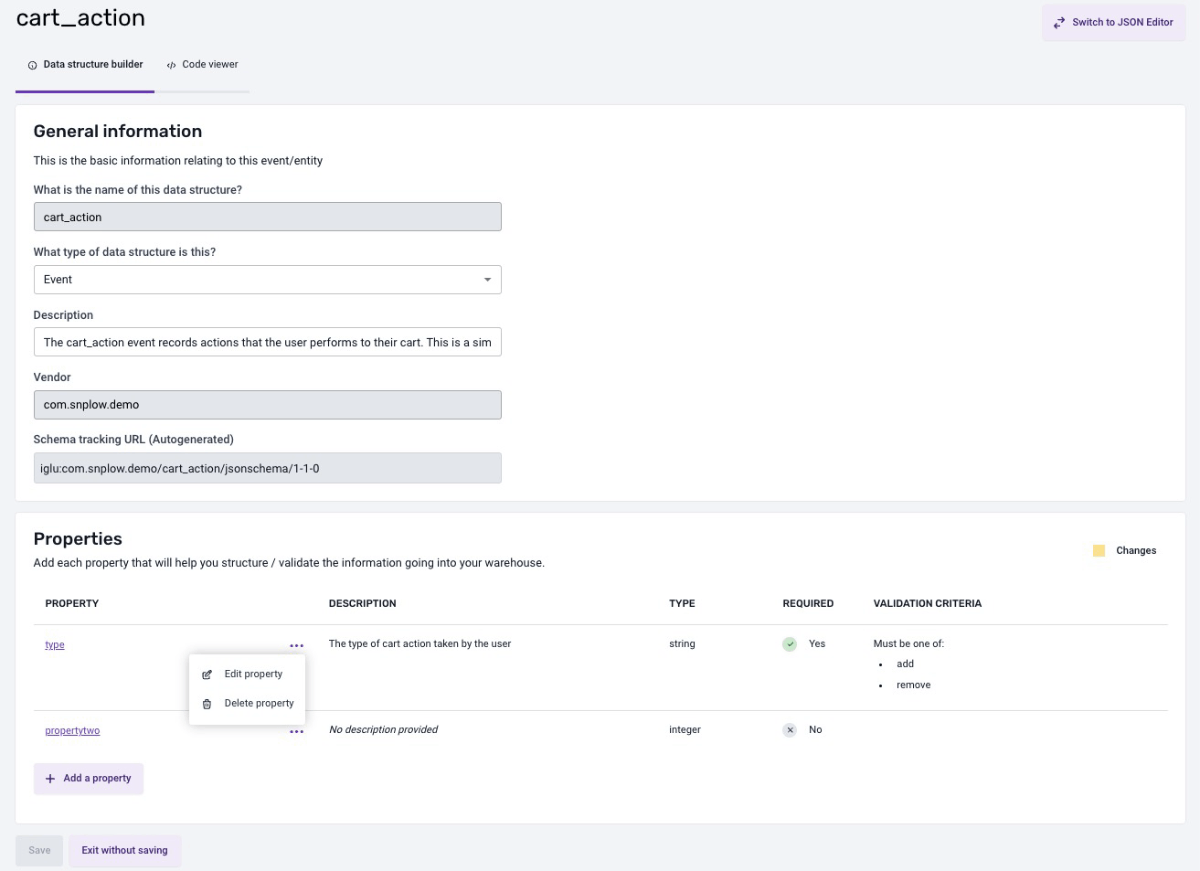The width and height of the screenshot is (1200, 871).
Task: Open the type property link
Action: click(55, 645)
